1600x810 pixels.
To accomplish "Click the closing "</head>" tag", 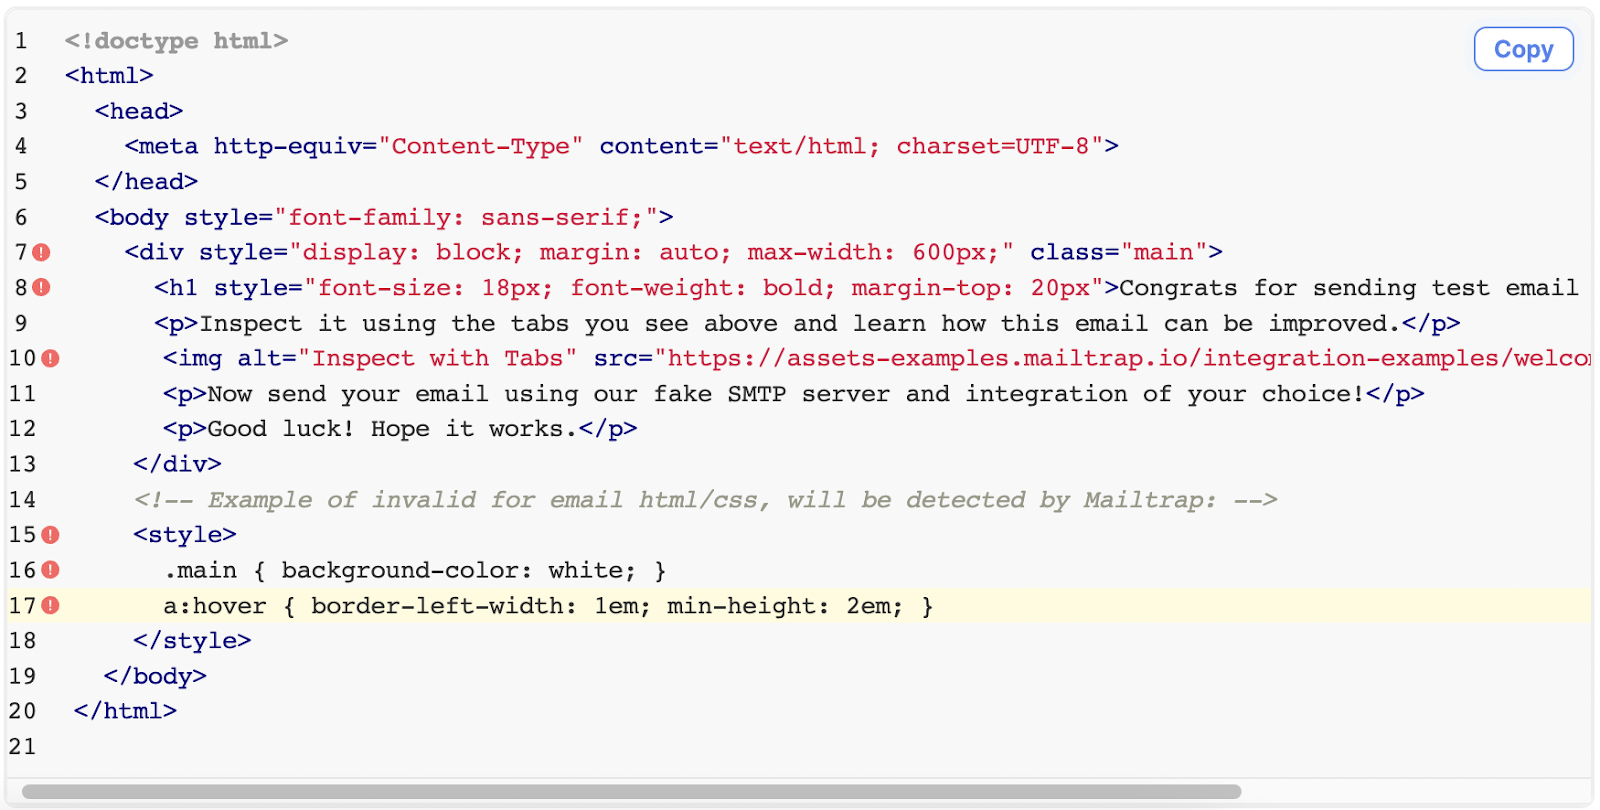I will click(x=146, y=182).
